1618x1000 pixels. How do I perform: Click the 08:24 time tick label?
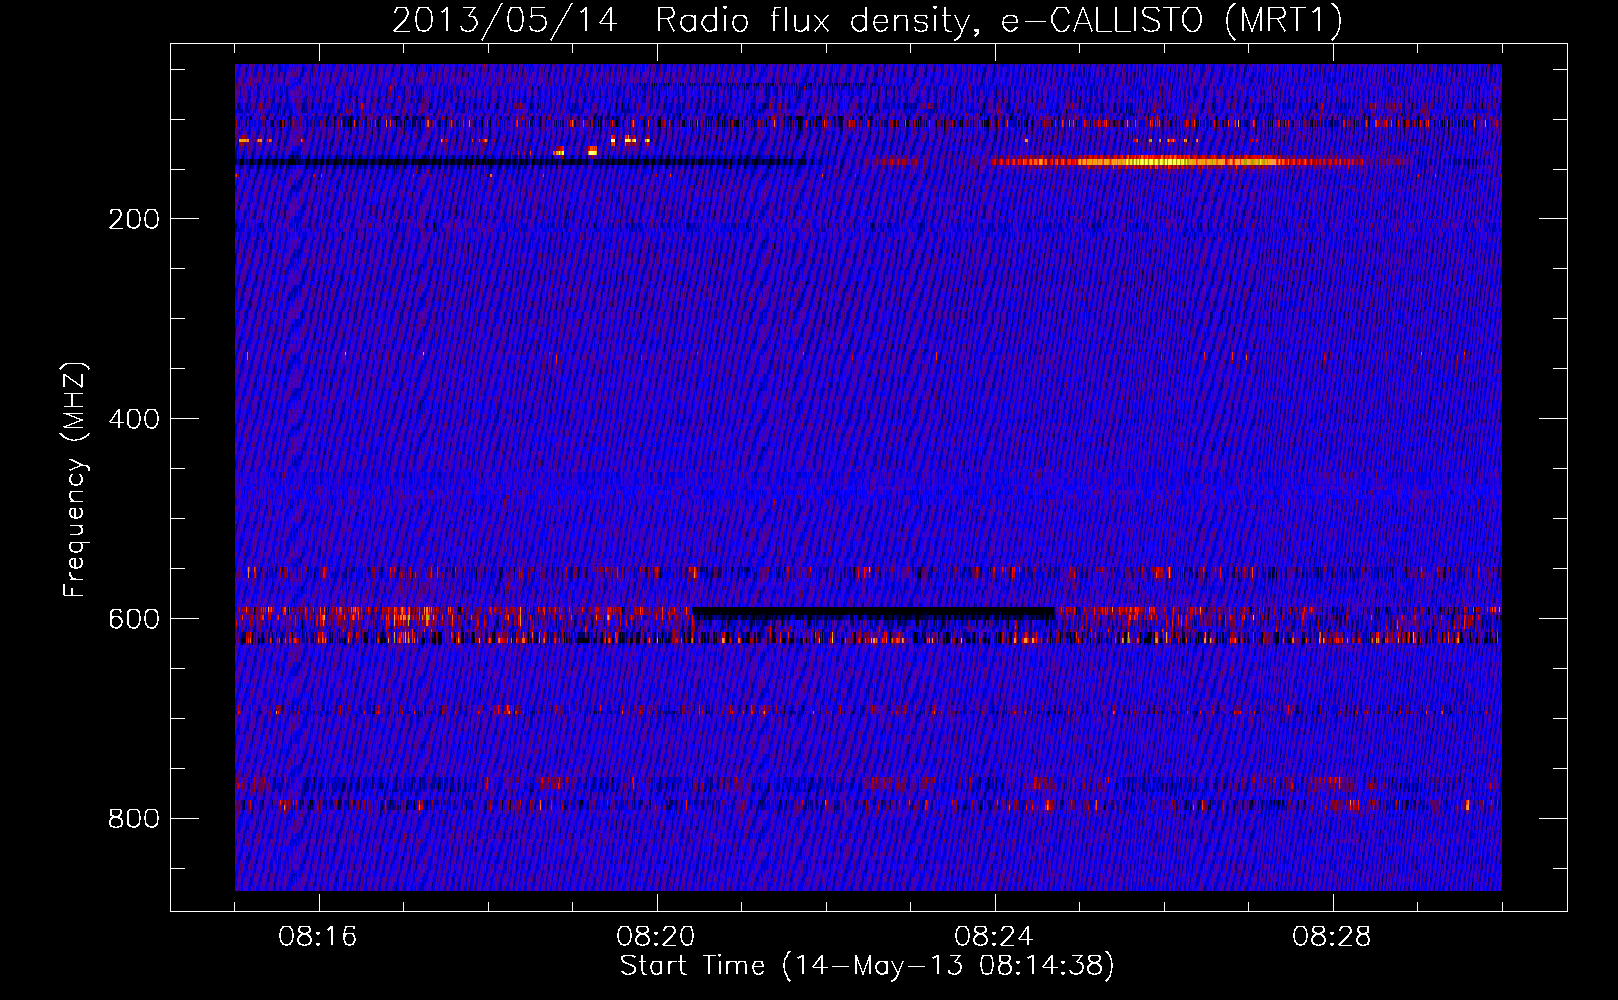pyautogui.click(x=994, y=937)
